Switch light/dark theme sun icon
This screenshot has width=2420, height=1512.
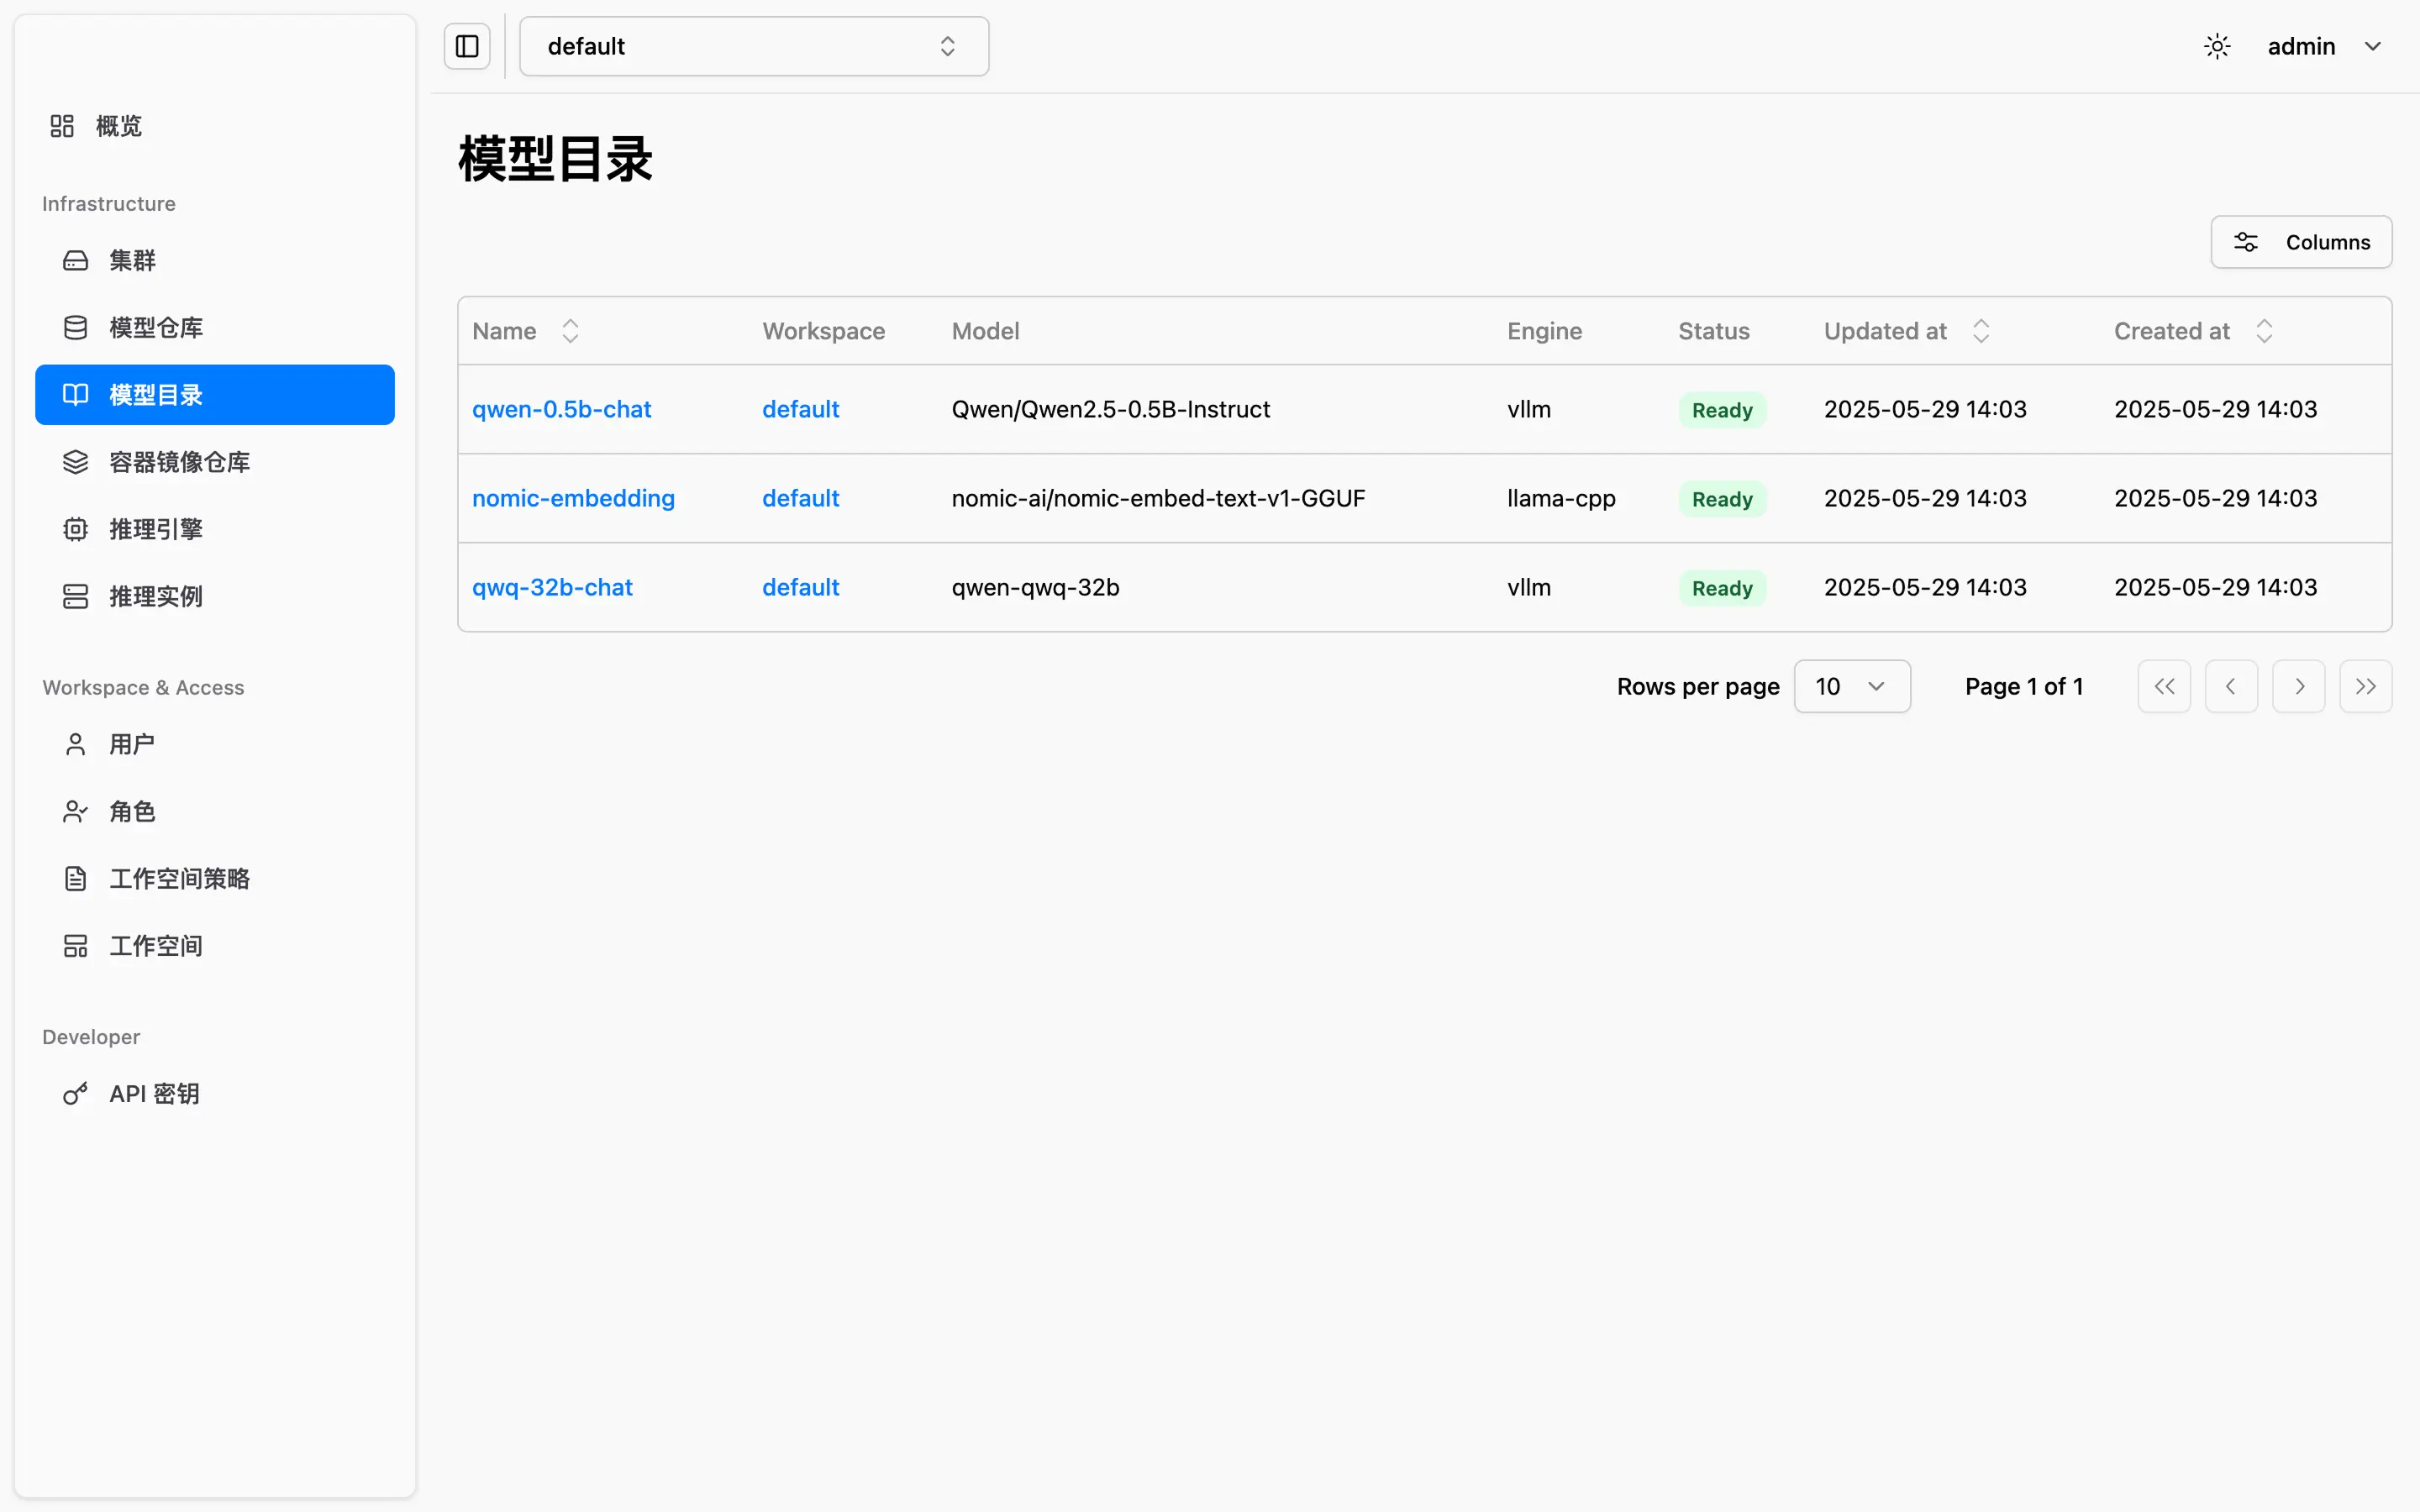click(2217, 46)
